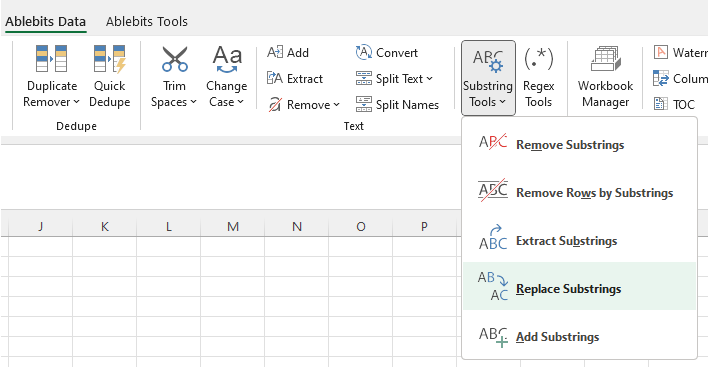
Task: Select column N header
Action: pos(297,227)
